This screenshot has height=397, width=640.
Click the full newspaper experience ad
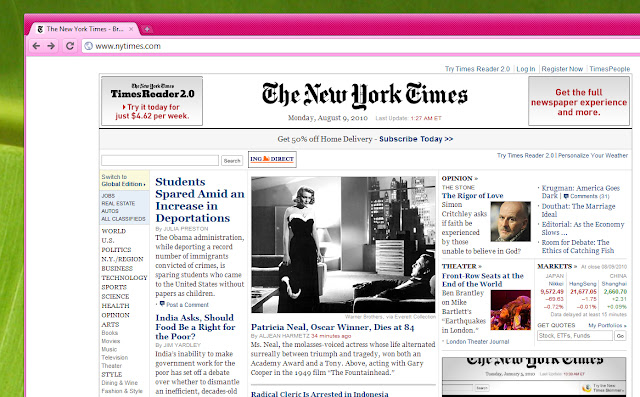coord(579,101)
